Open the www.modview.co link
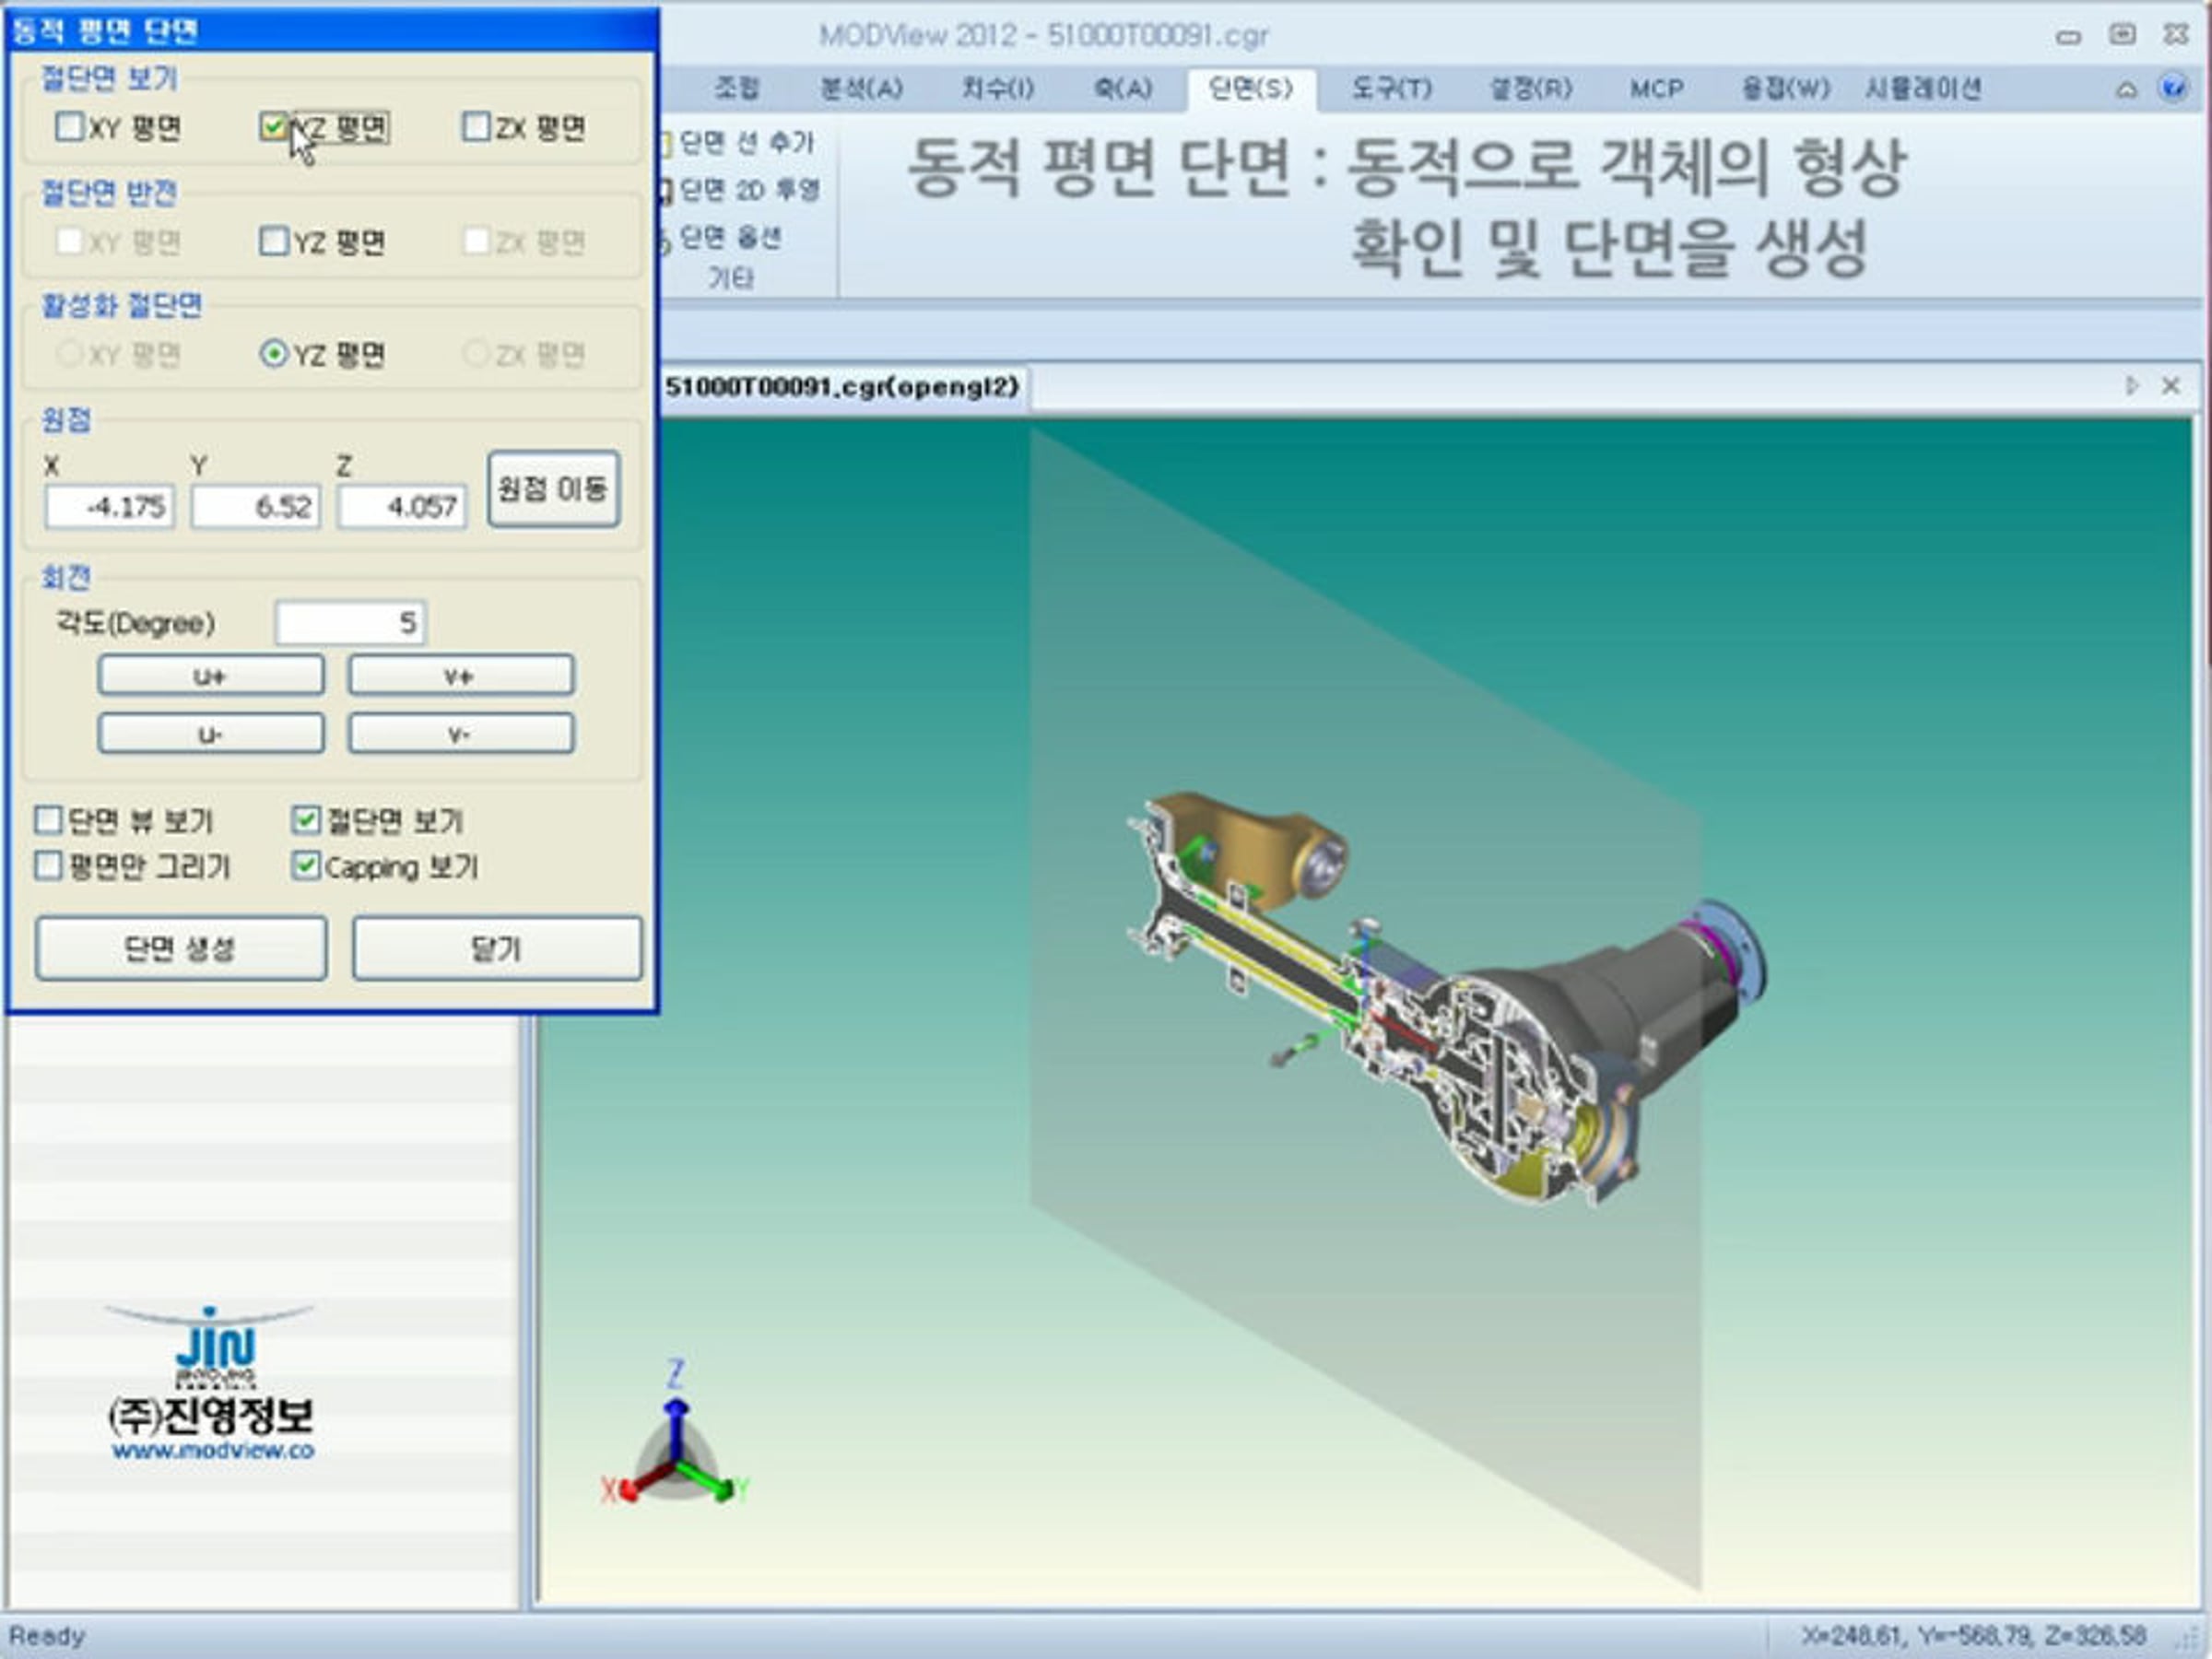The height and width of the screenshot is (1659, 2212). click(212, 1451)
